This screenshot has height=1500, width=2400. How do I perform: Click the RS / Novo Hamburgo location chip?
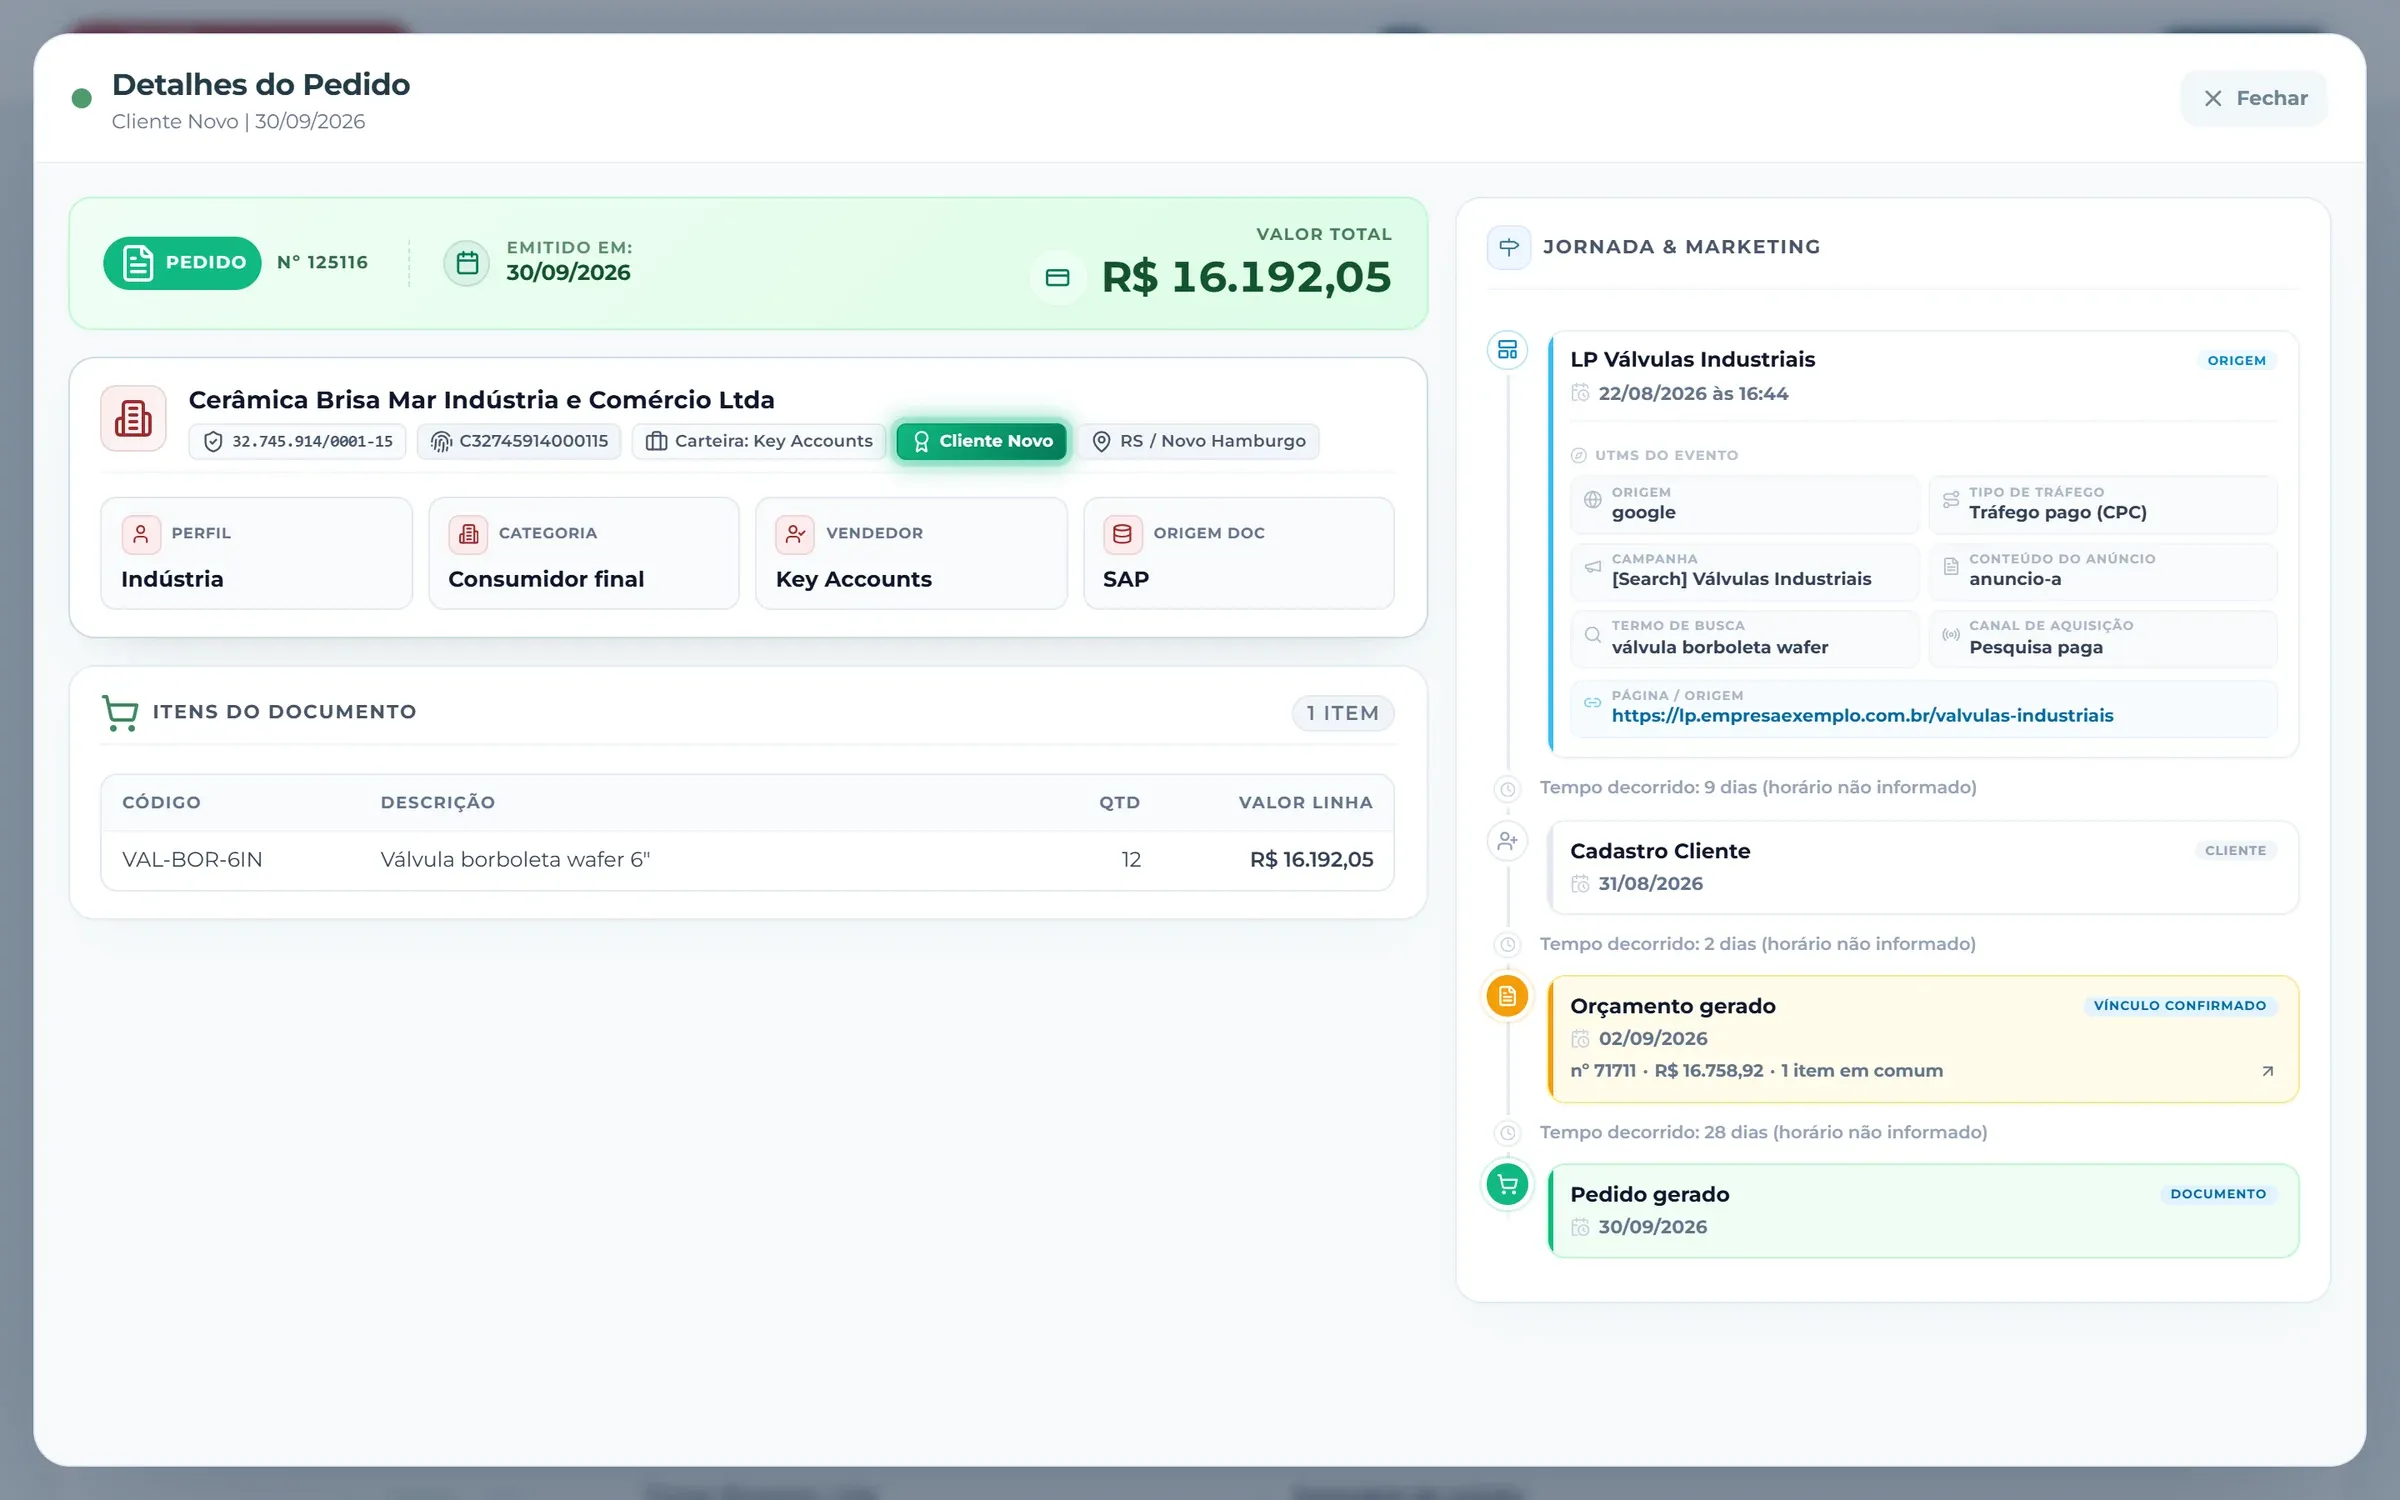click(1198, 441)
